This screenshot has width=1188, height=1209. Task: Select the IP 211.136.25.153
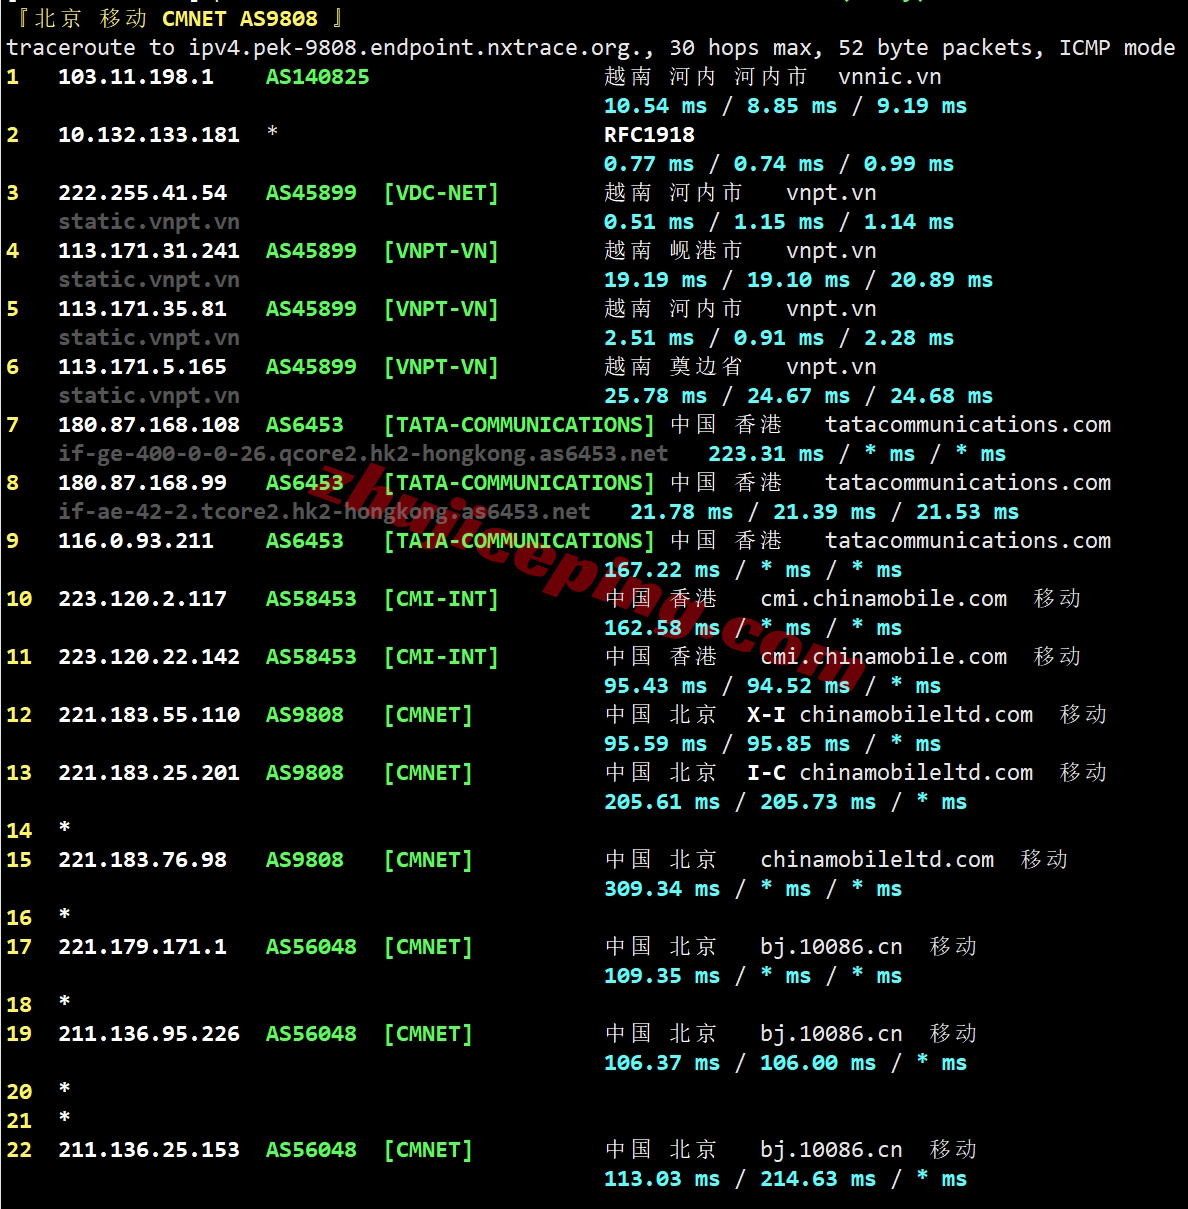[149, 1150]
